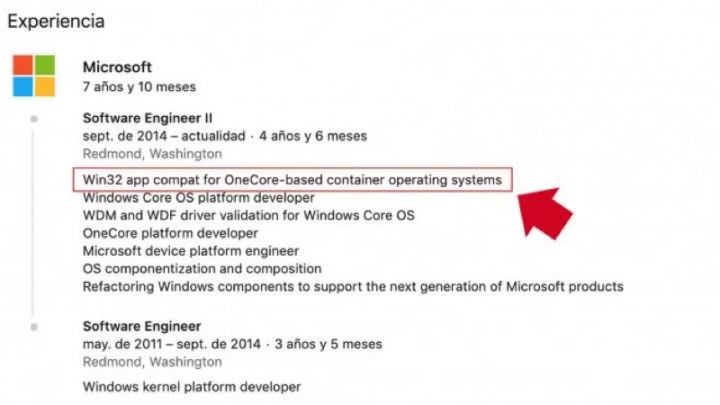Click the Refactoring Windows components description line
Viewport: 720px width, 405px height.
353,287
